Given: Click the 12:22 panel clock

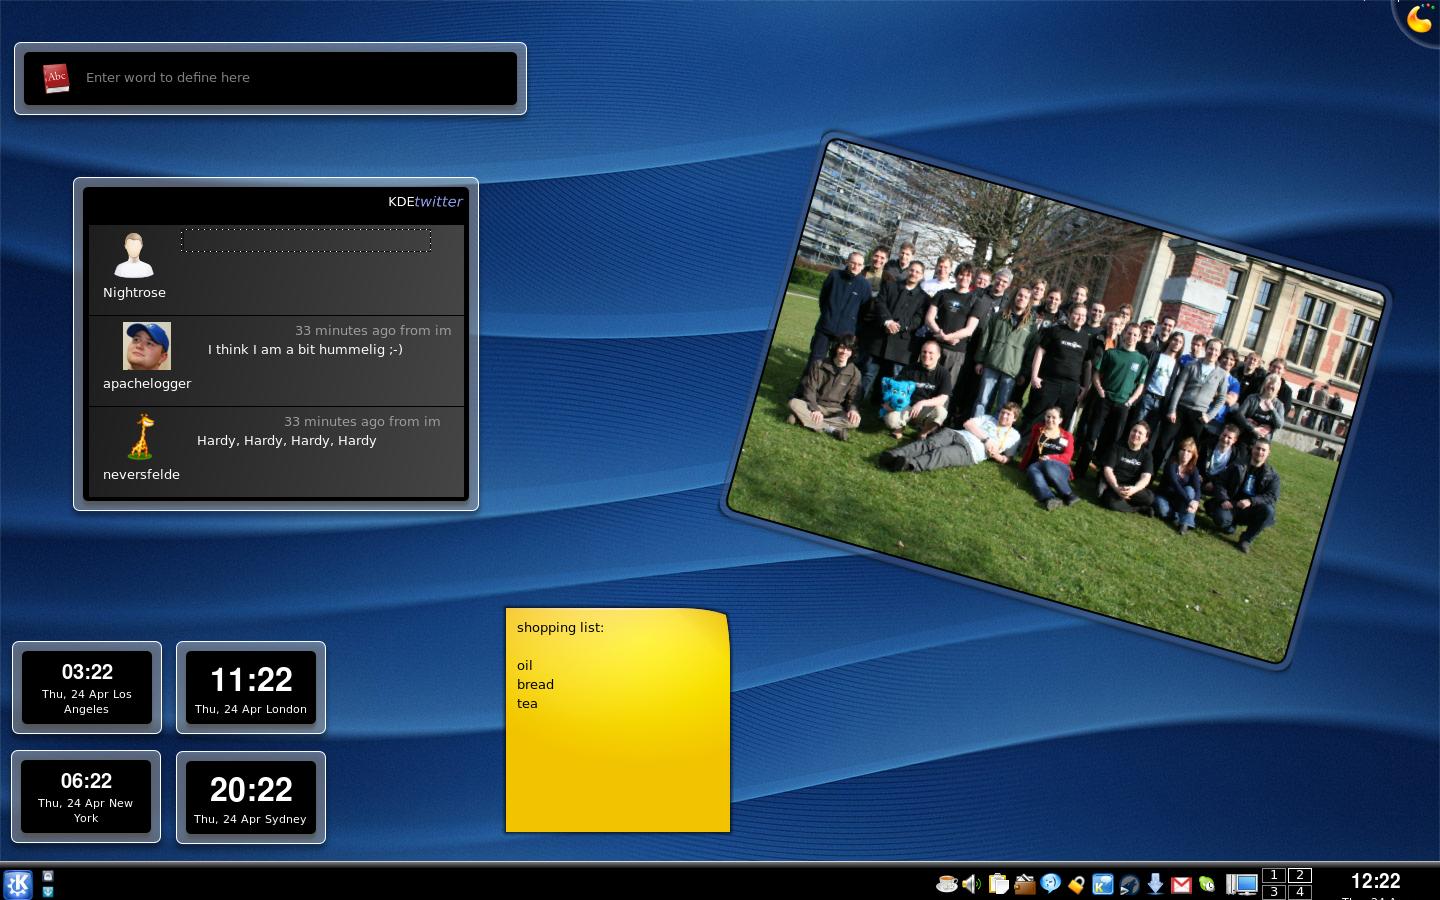Looking at the screenshot, I should (x=1375, y=882).
